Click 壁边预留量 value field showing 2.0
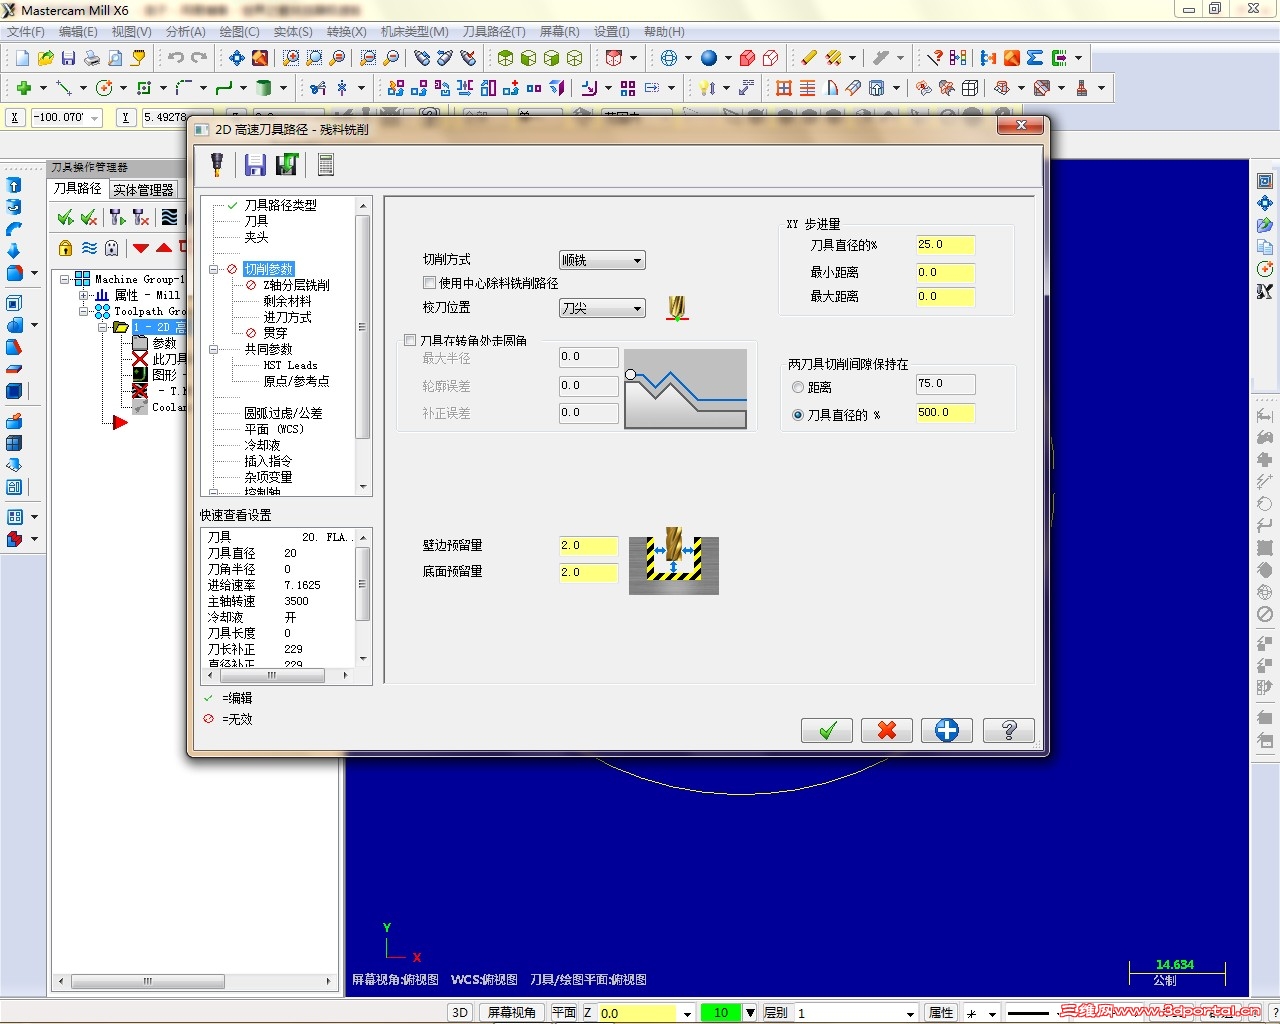 pos(588,546)
